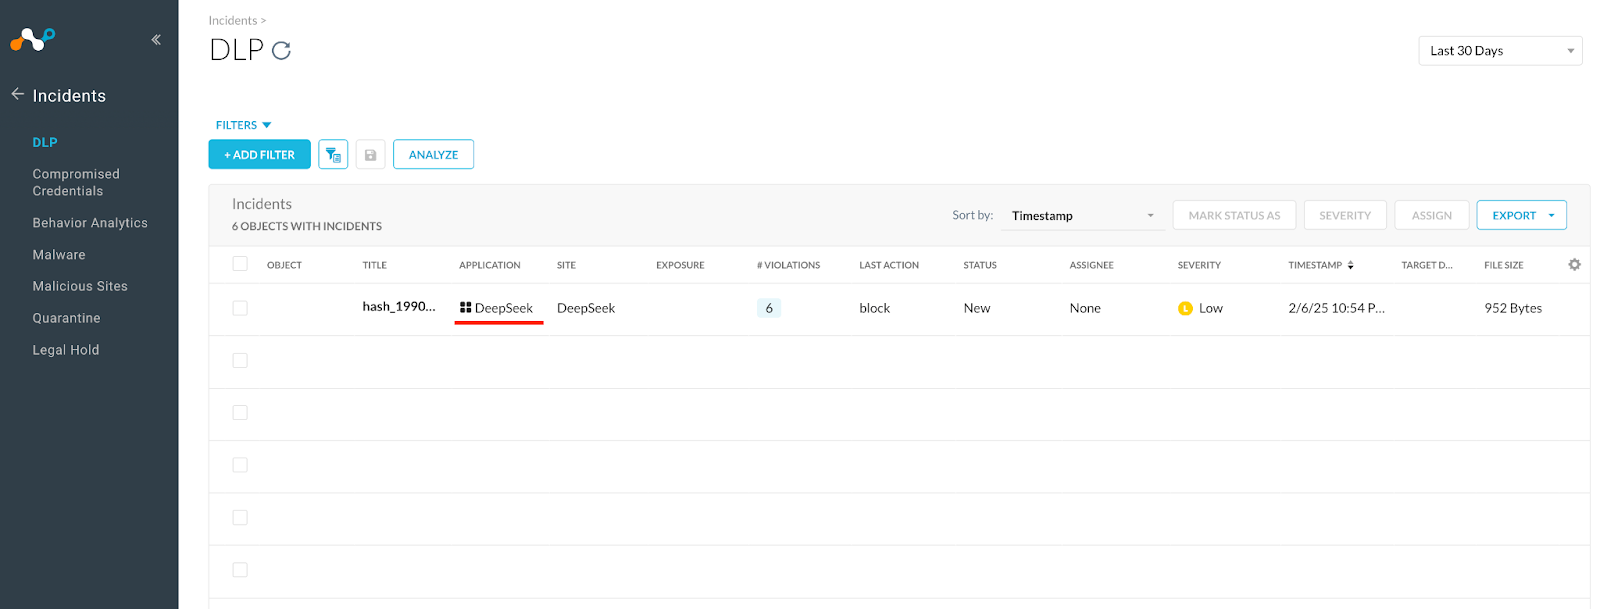This screenshot has height=609, width=1600.
Task: Click the 952 Bytes file size cell
Action: 1513,308
